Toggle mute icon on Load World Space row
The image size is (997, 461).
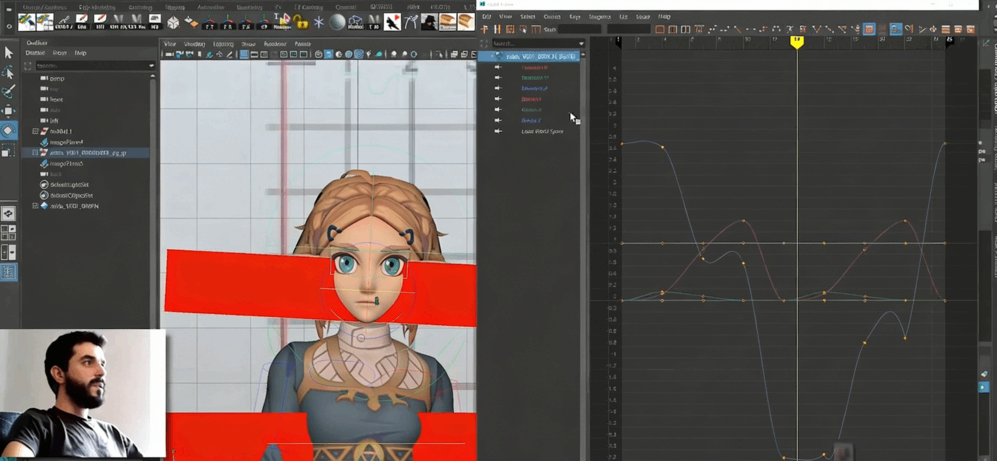pos(498,131)
